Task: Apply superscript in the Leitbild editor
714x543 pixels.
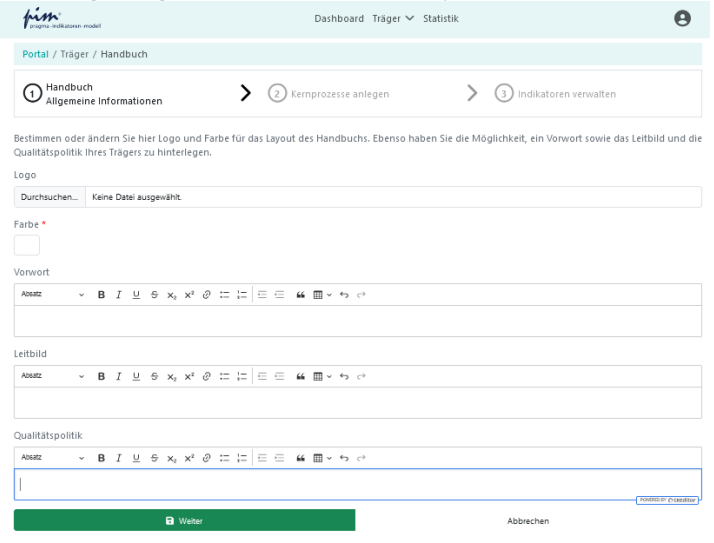Action: [189, 376]
